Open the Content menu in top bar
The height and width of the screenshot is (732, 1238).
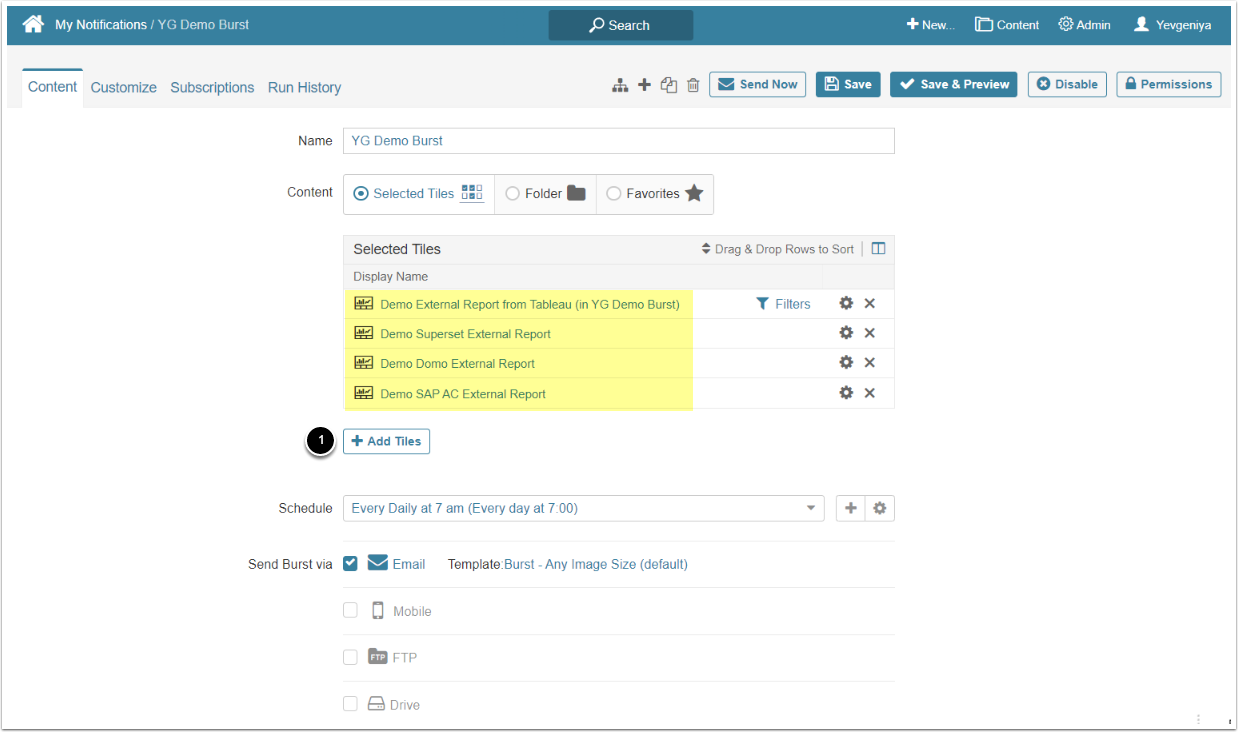[x=1007, y=25]
